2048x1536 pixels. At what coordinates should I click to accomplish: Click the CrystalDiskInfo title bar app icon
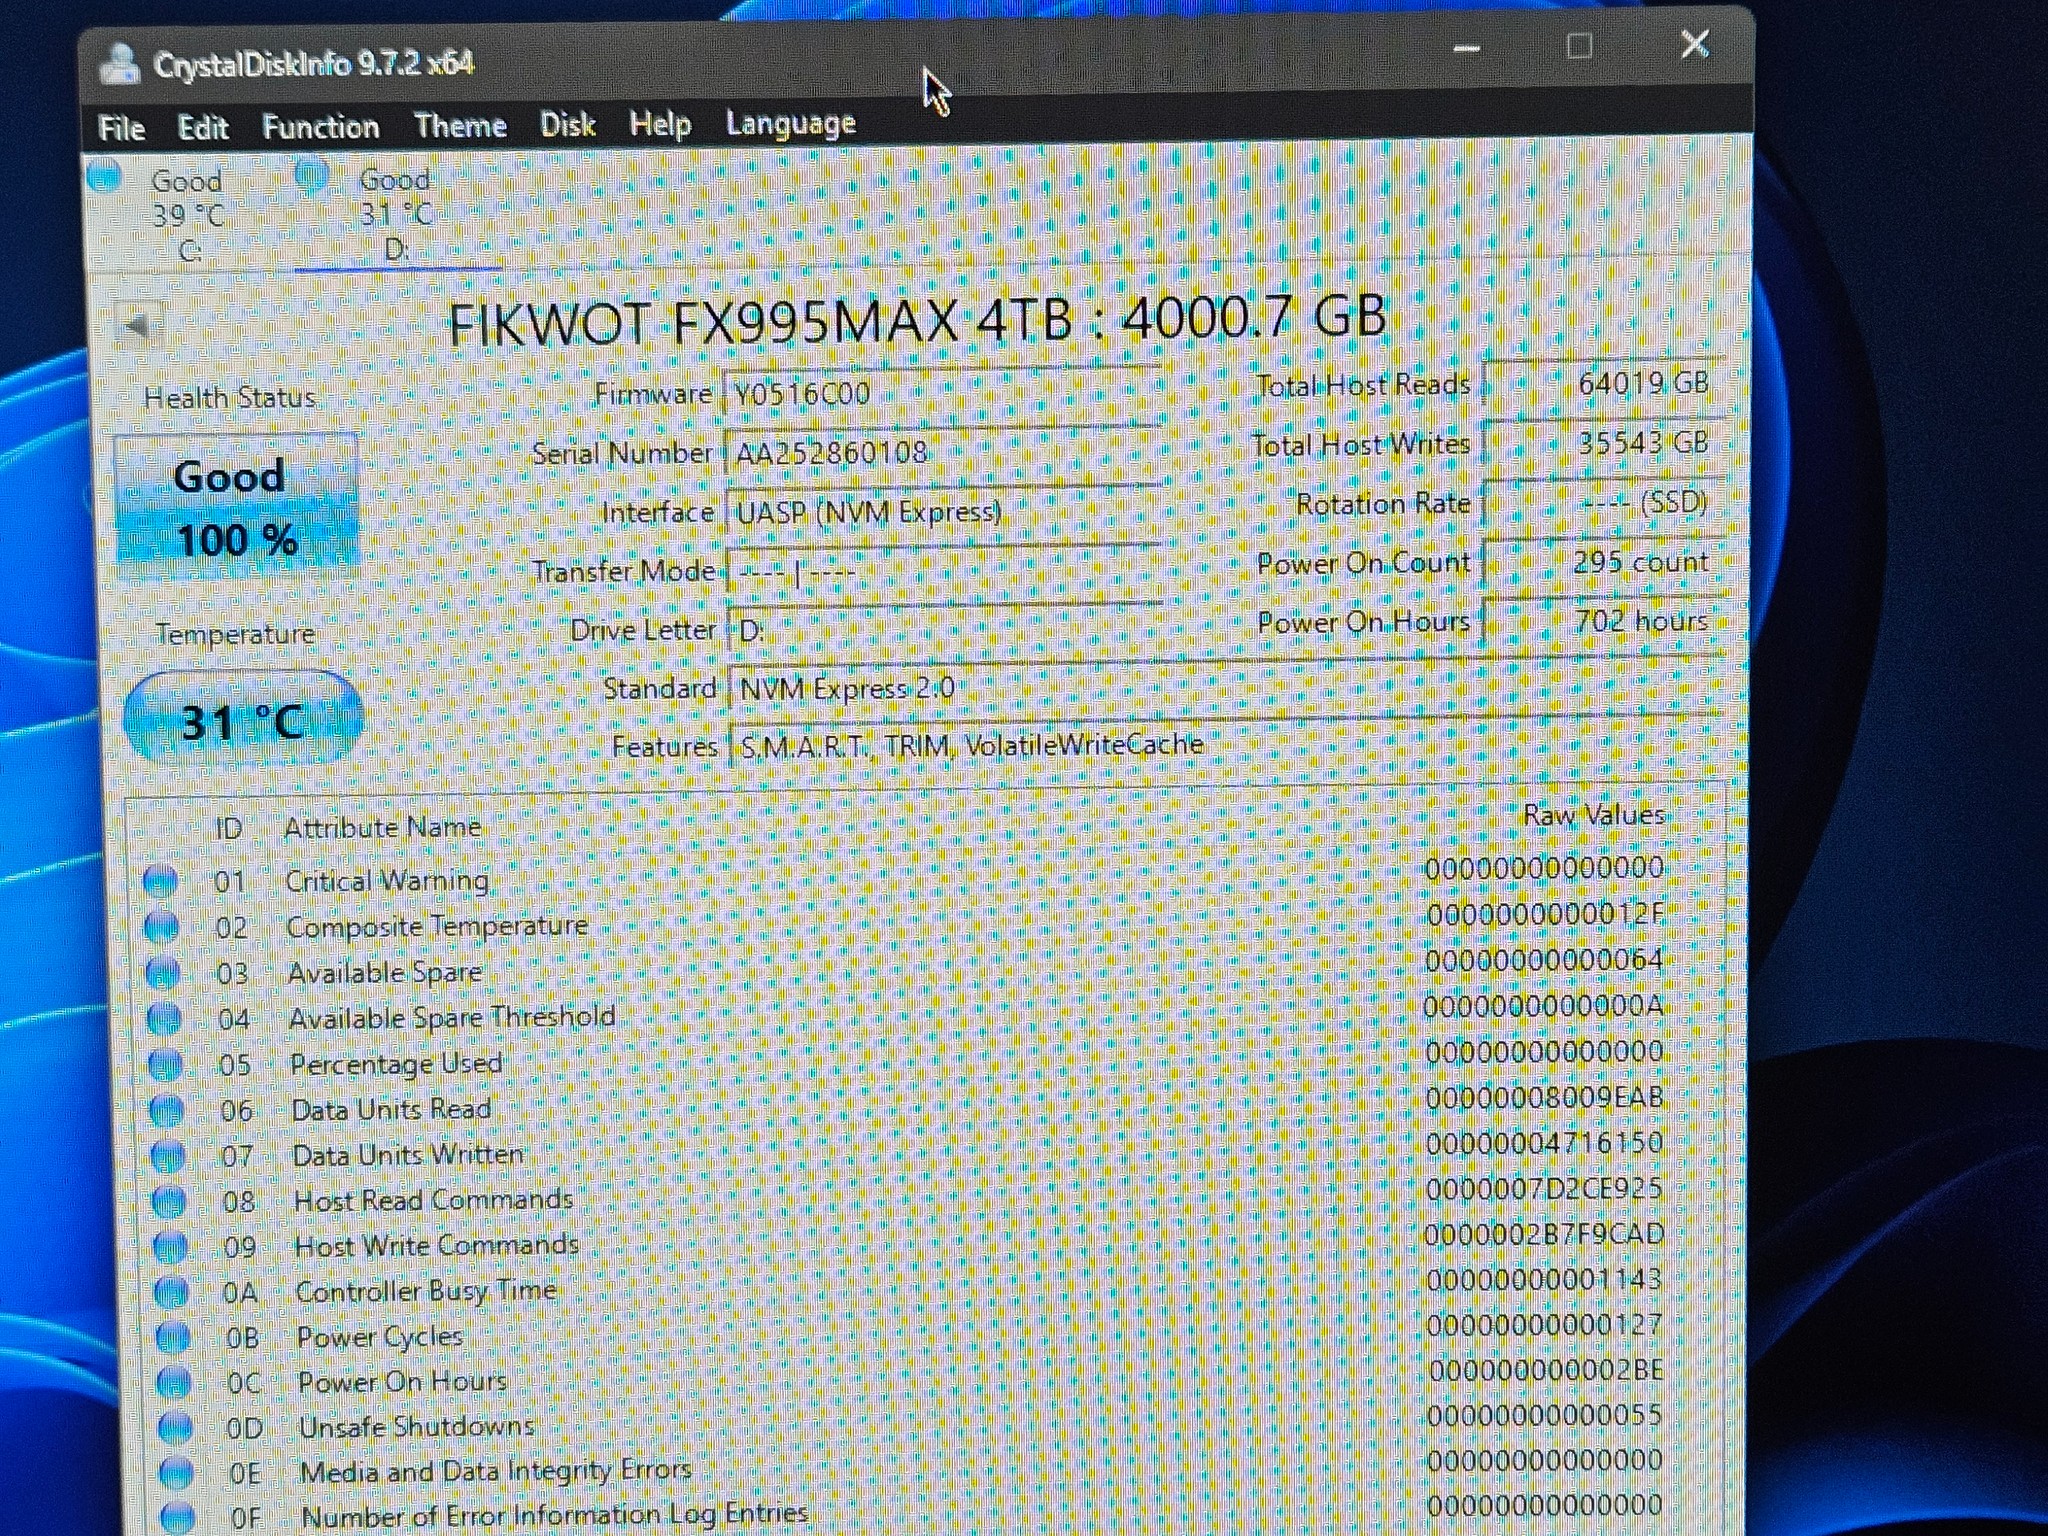[120, 66]
